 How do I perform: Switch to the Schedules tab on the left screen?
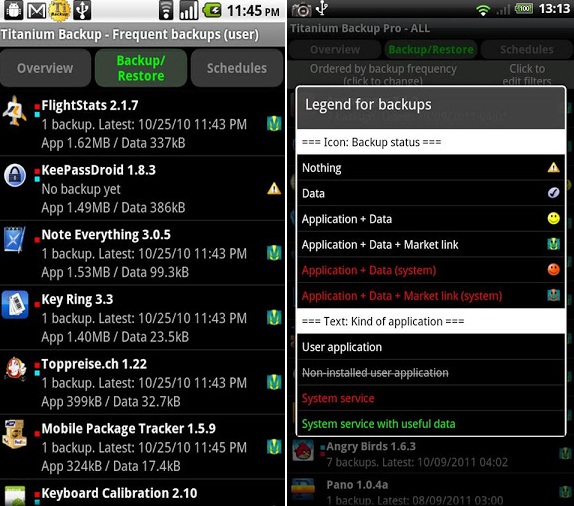pyautogui.click(x=237, y=68)
